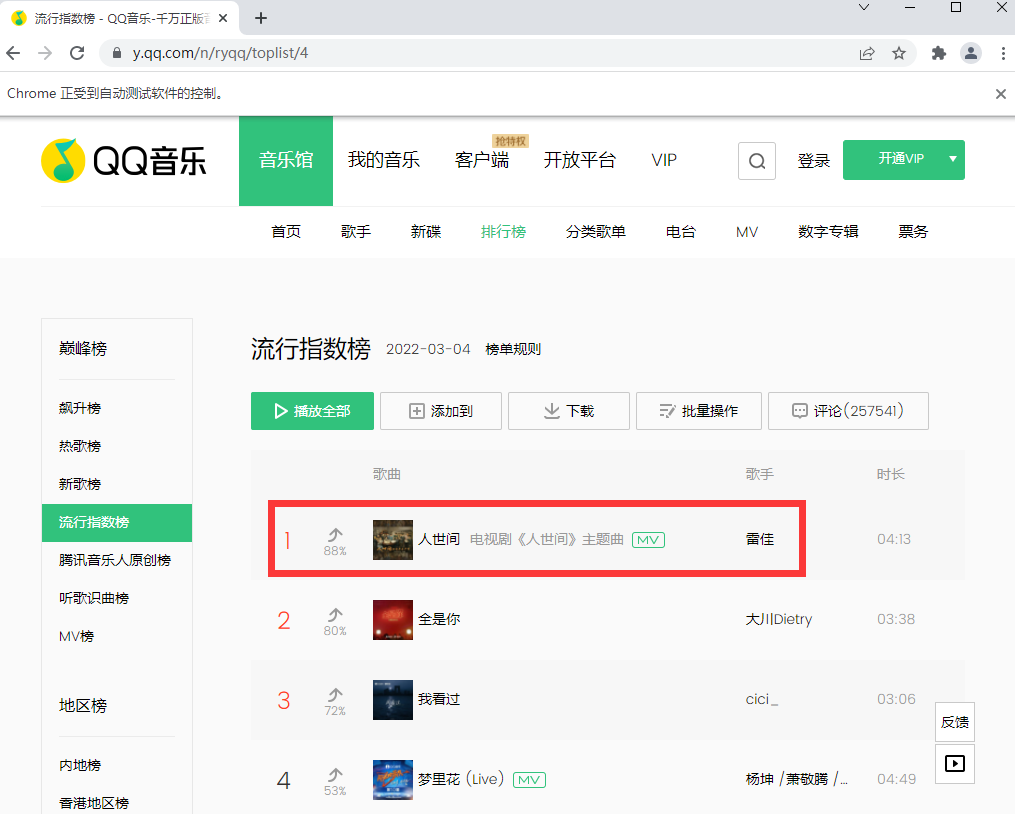Open singer 雷佳 page

(x=760, y=539)
